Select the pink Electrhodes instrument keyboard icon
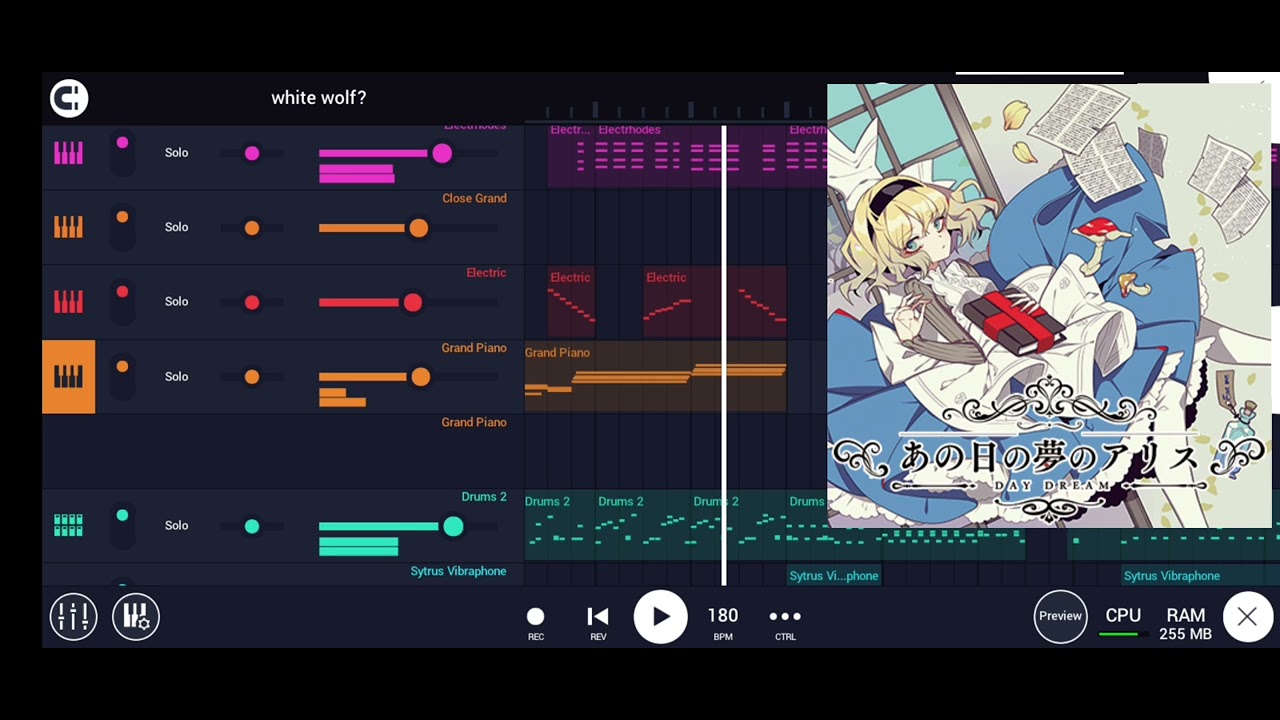The image size is (1280, 720). point(68,153)
